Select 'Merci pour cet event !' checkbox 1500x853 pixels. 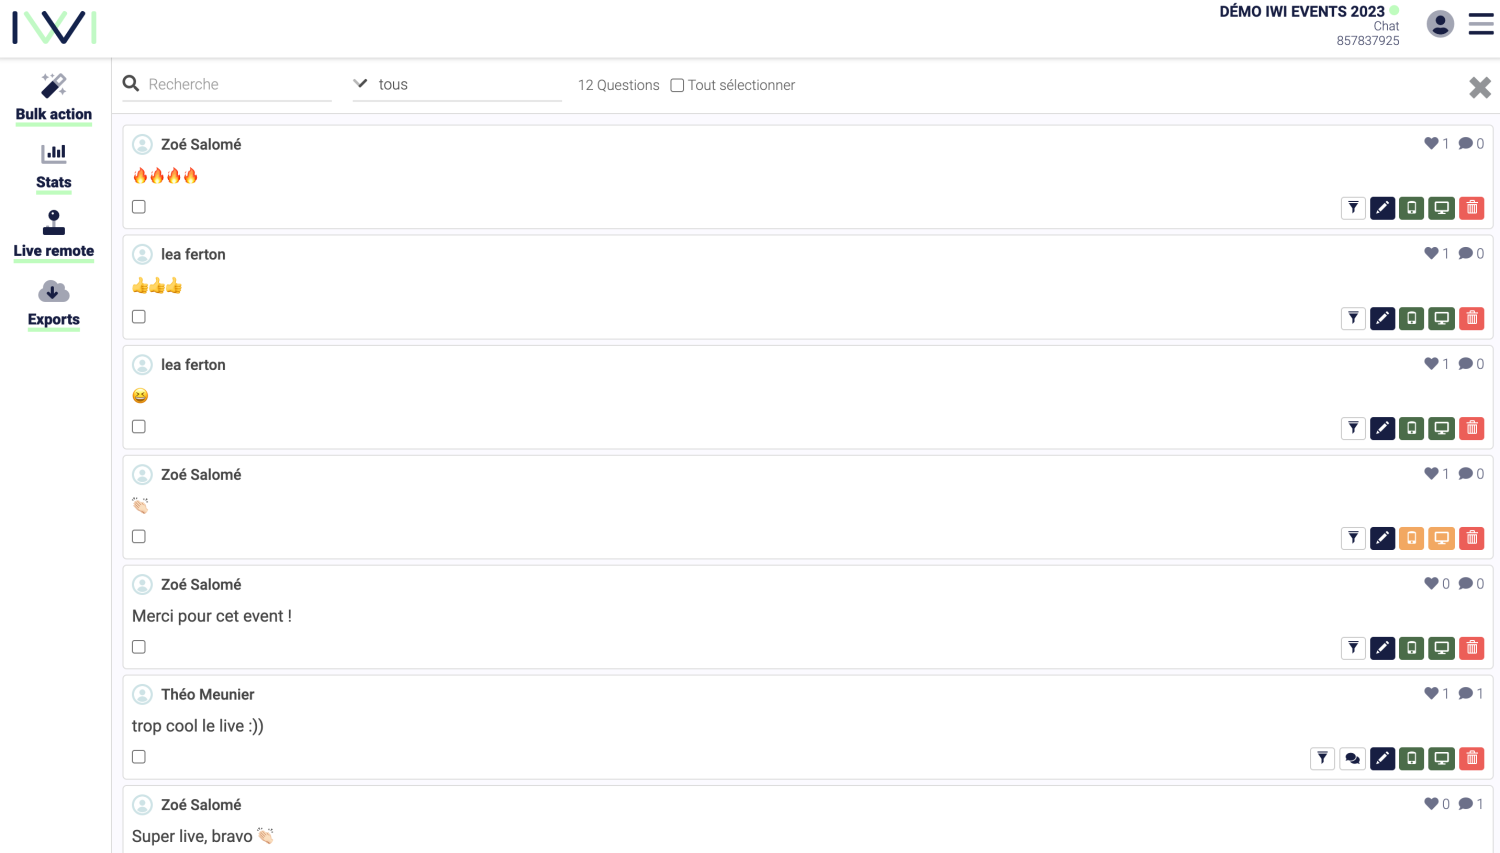(139, 647)
